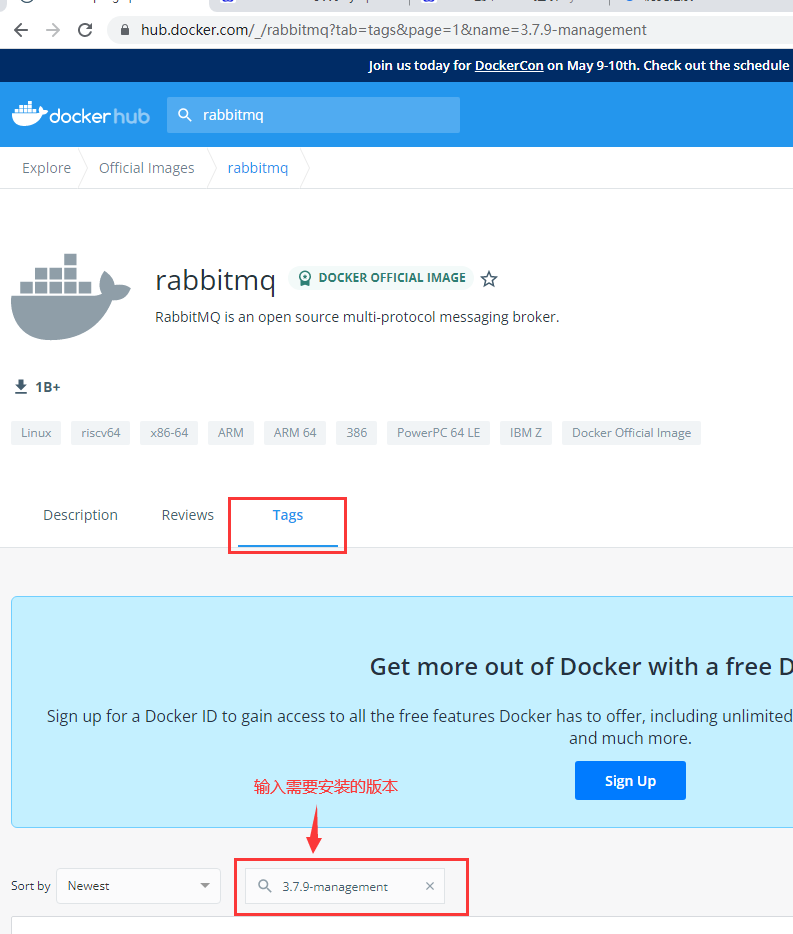
Task: Click the browser back arrow
Action: pos(21,30)
